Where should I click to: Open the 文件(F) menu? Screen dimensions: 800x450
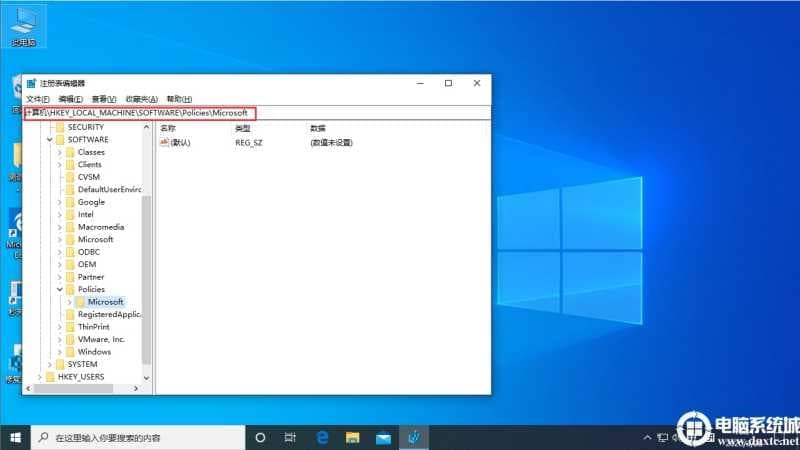click(38, 99)
